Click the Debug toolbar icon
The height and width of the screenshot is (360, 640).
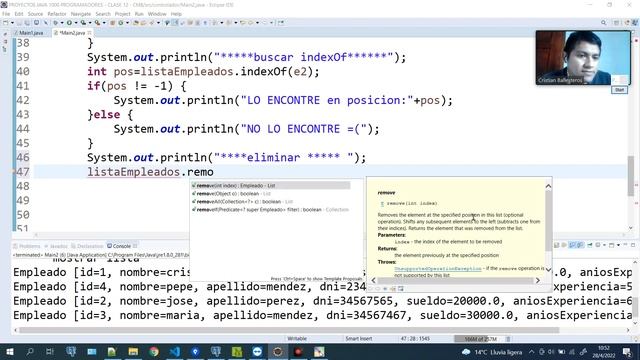point(56,23)
